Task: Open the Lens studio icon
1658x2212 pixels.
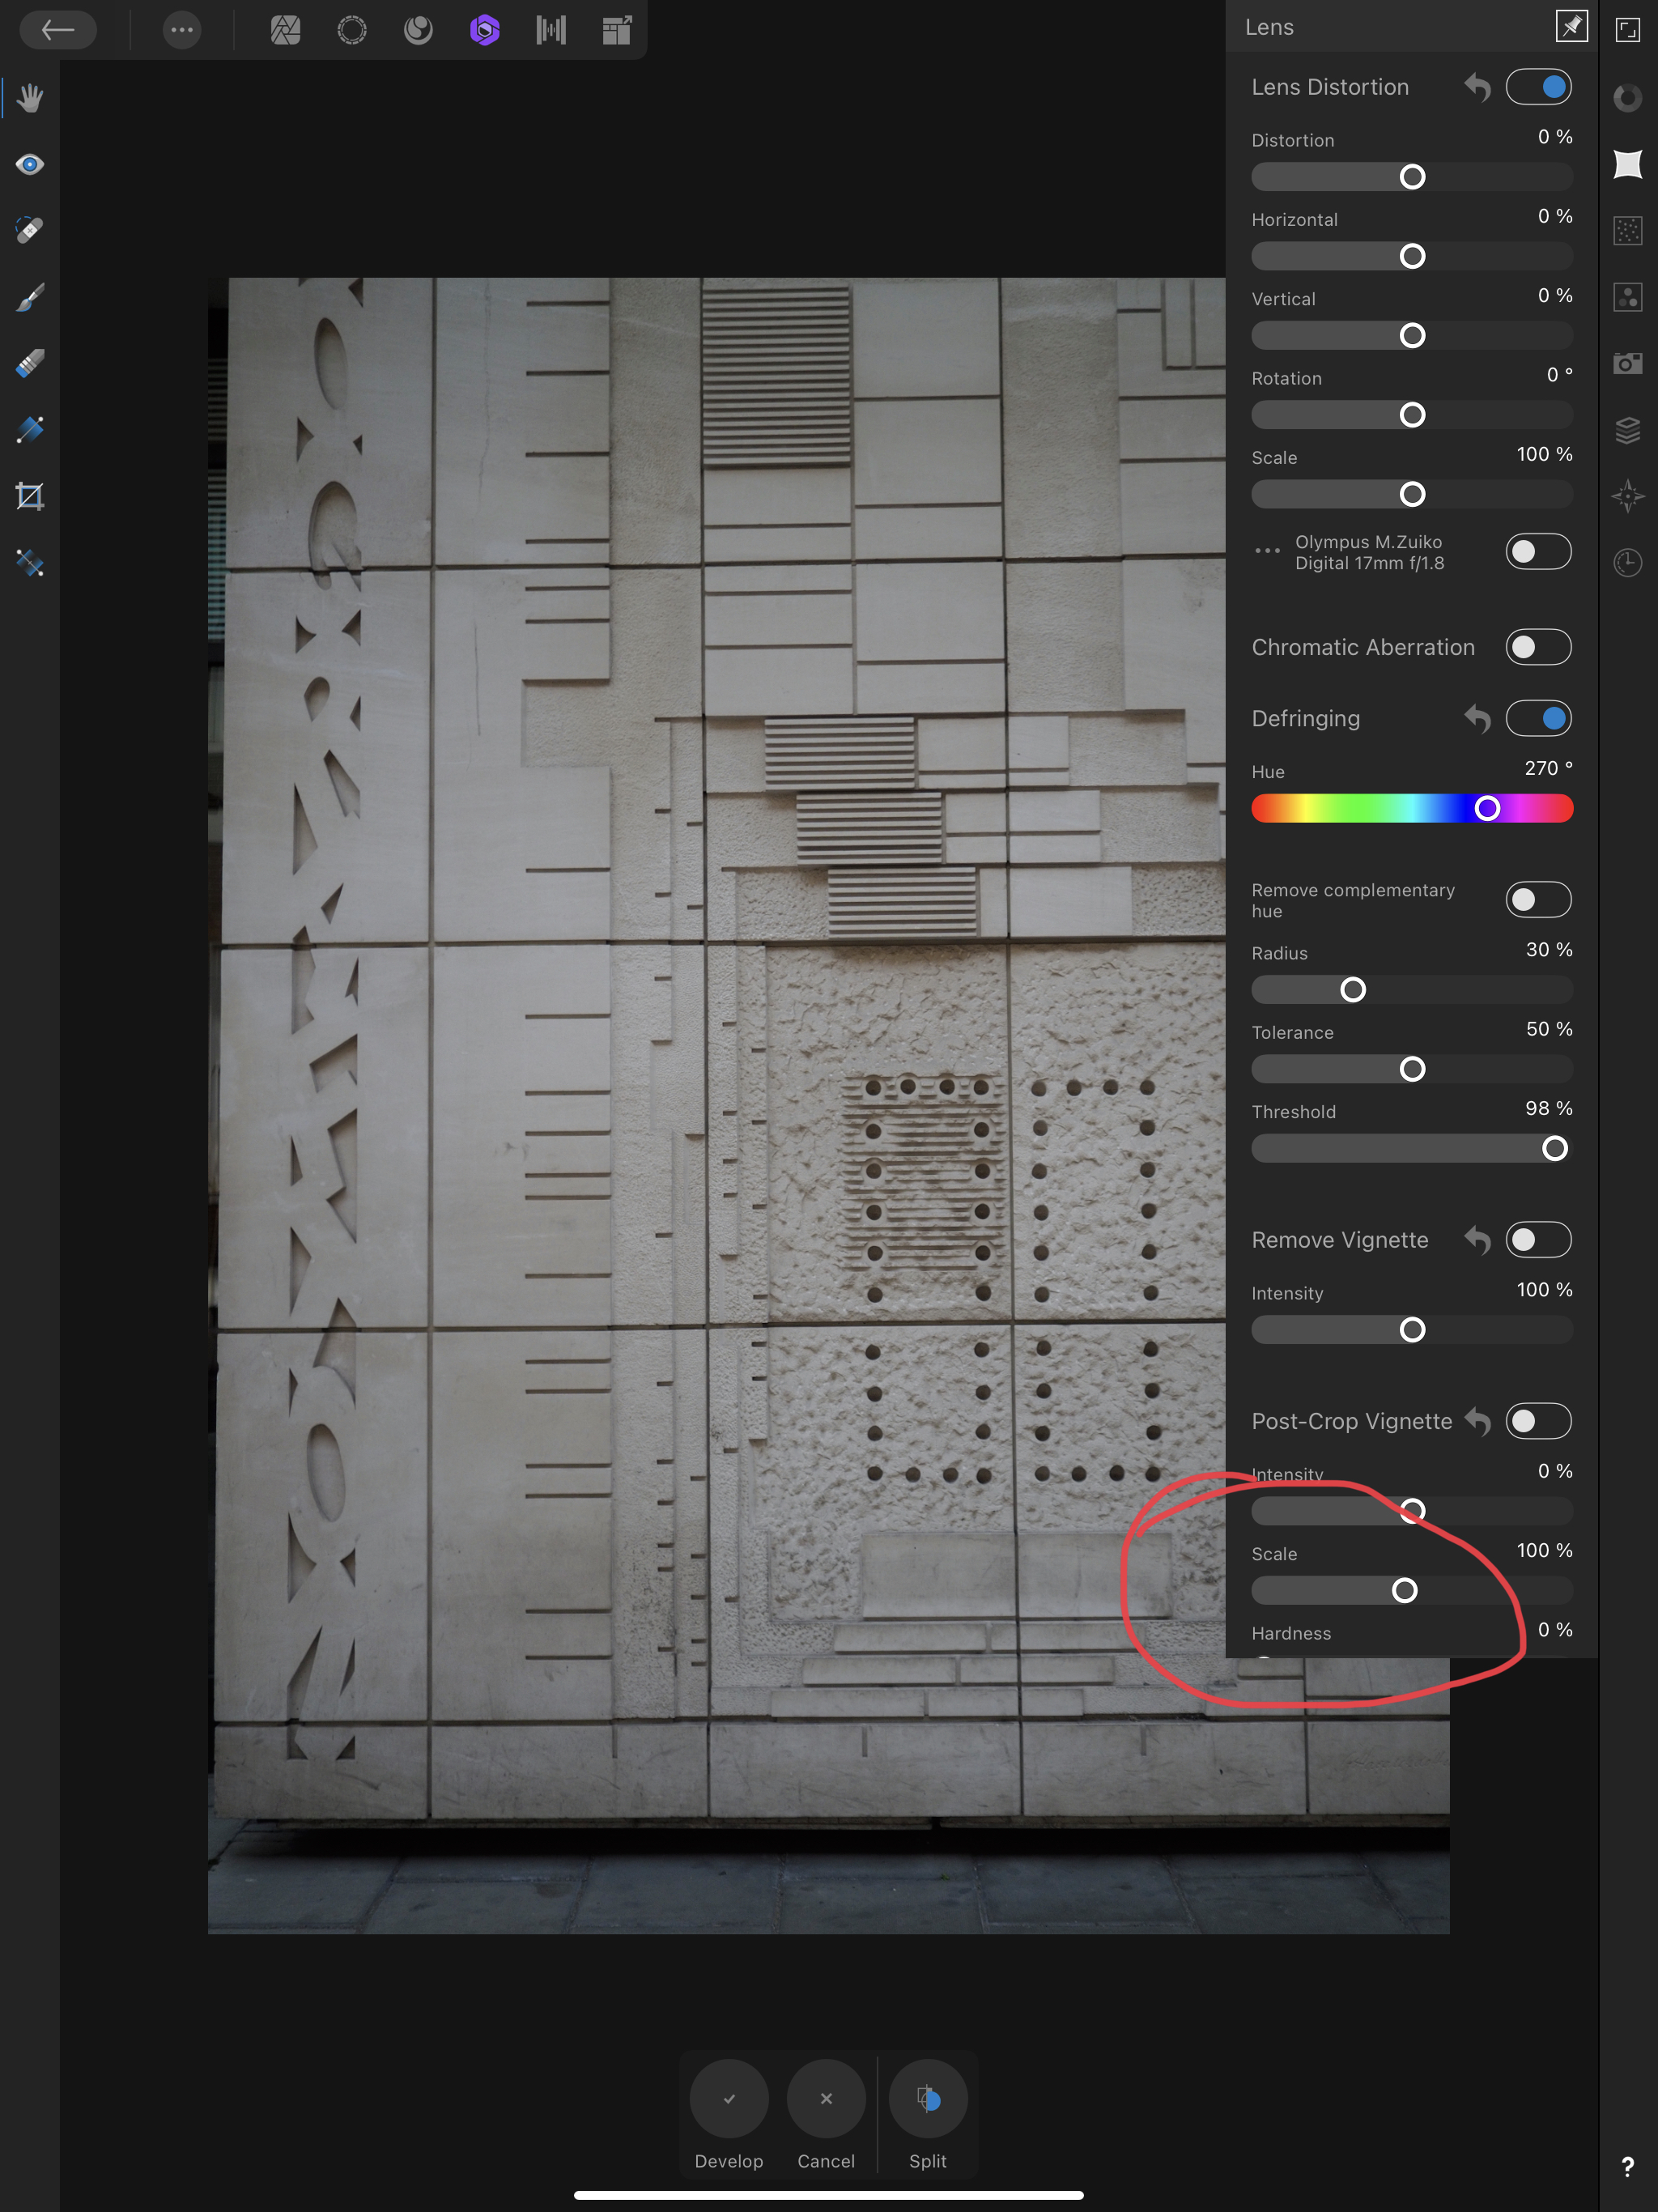Action: point(1628,164)
